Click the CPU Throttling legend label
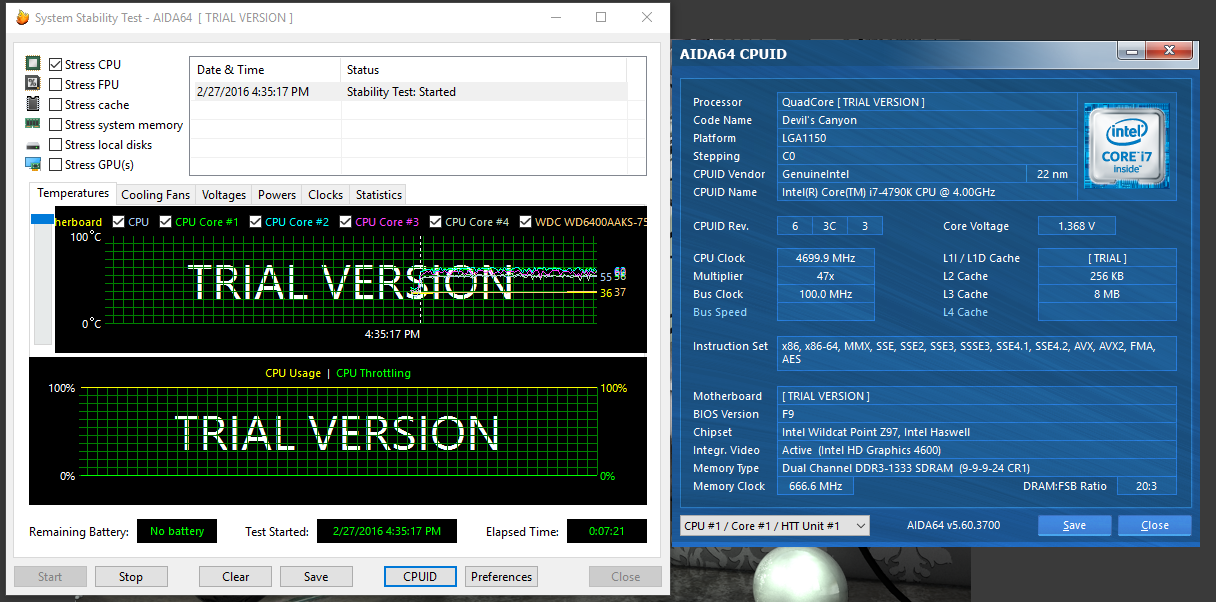This screenshot has width=1216, height=602. click(x=373, y=373)
